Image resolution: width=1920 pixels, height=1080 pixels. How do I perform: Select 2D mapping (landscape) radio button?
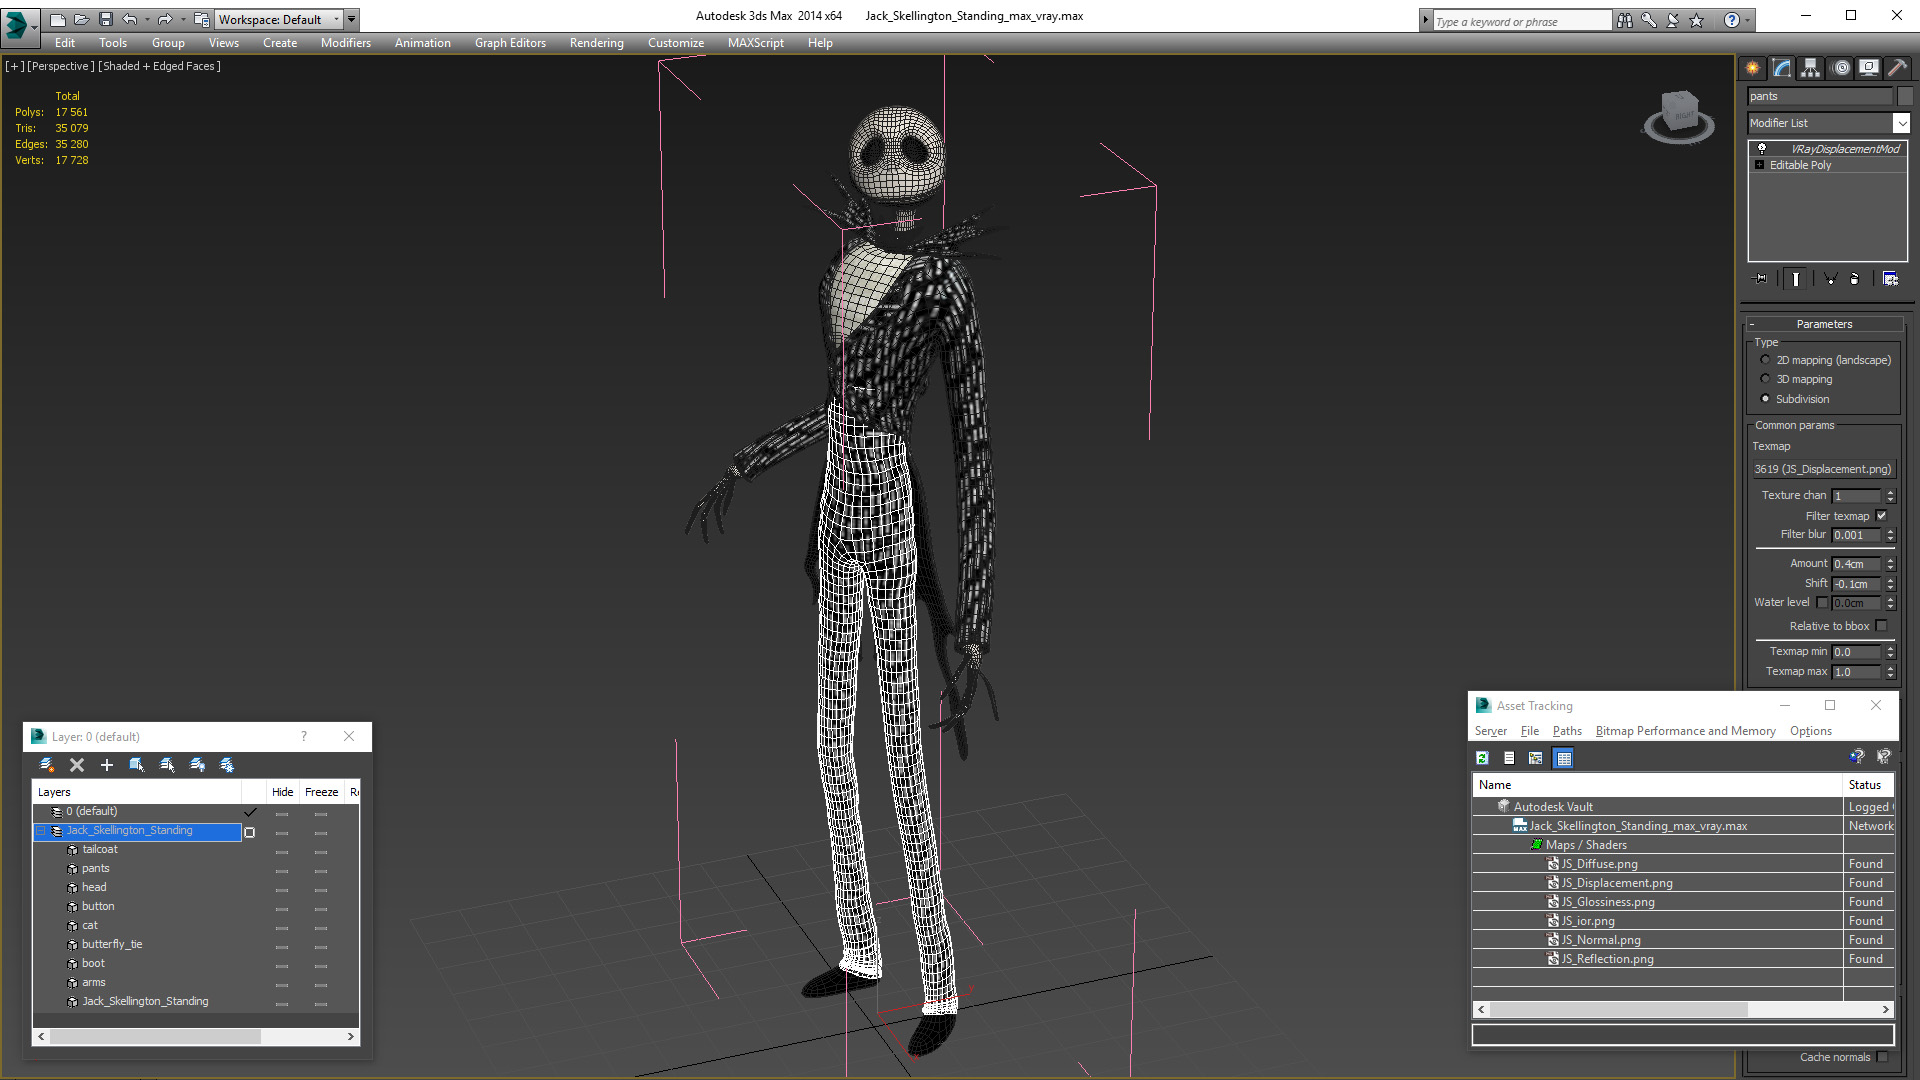[x=1765, y=360]
